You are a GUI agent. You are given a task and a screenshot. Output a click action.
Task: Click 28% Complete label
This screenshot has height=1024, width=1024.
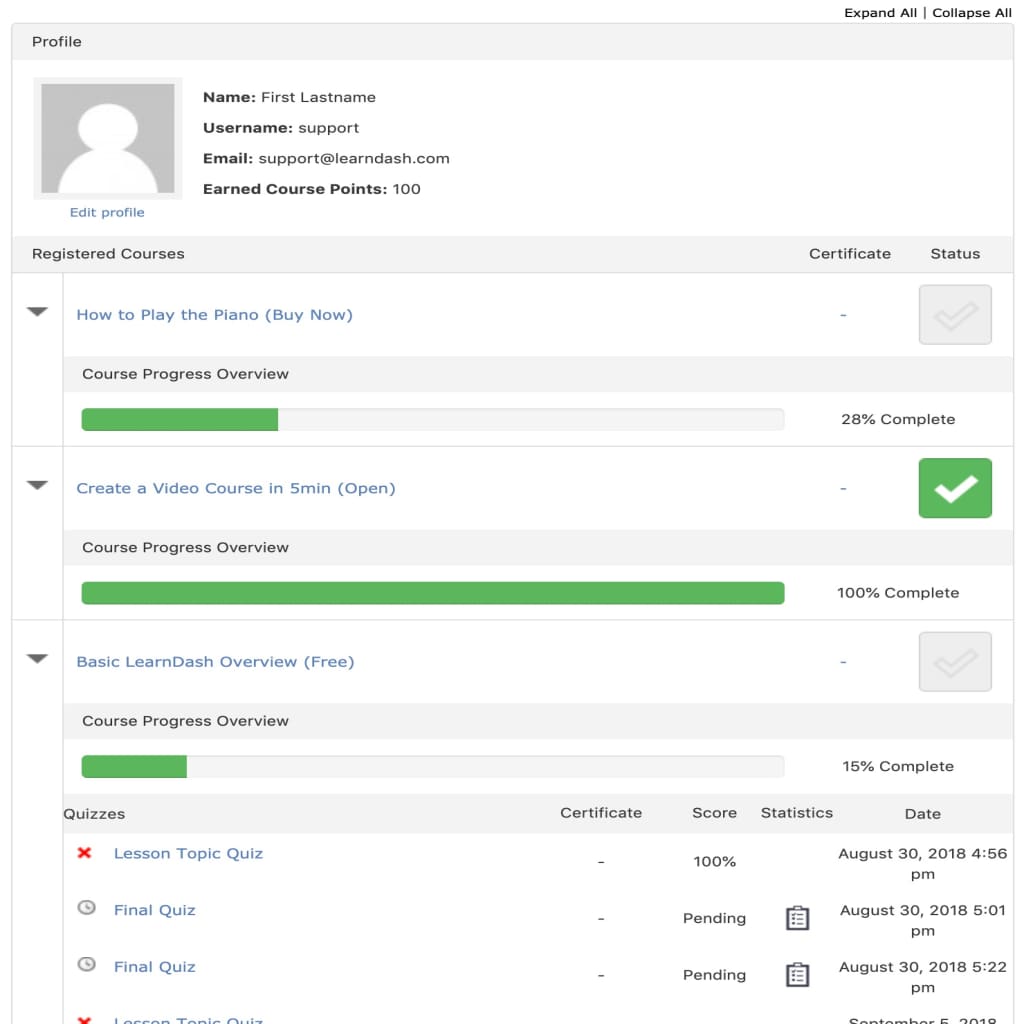(x=898, y=419)
